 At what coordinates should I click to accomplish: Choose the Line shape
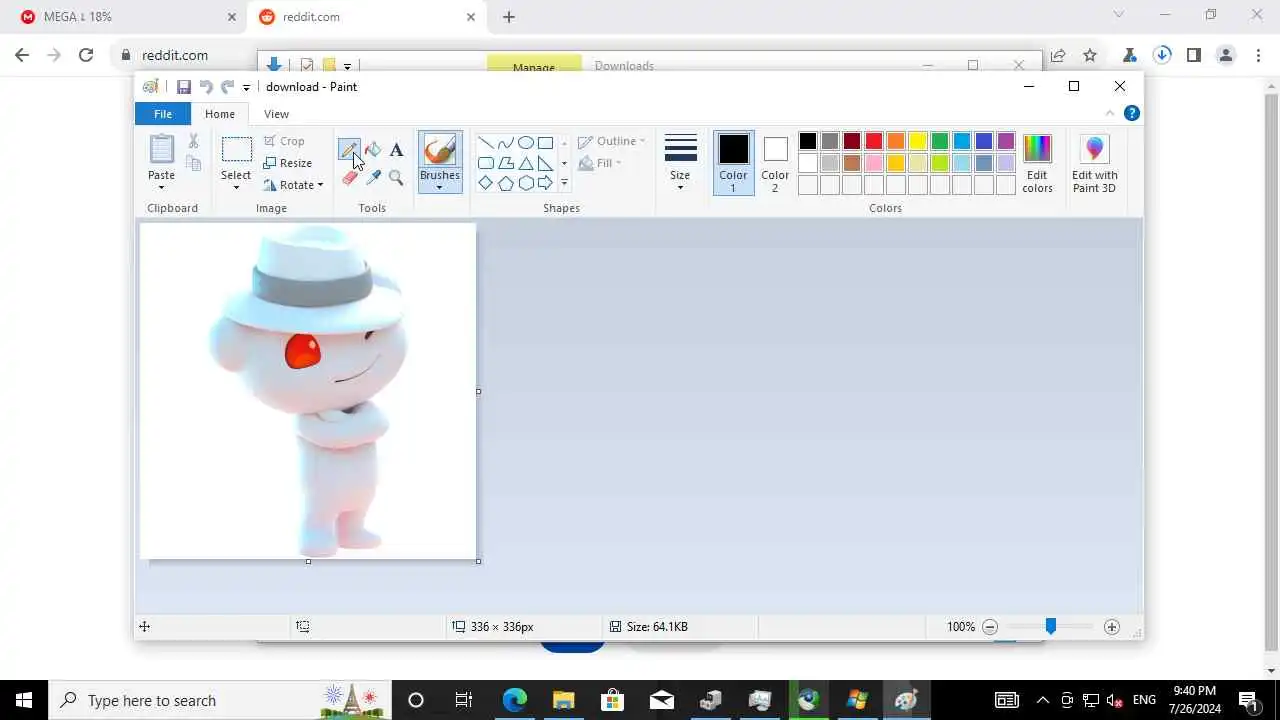[x=485, y=143]
